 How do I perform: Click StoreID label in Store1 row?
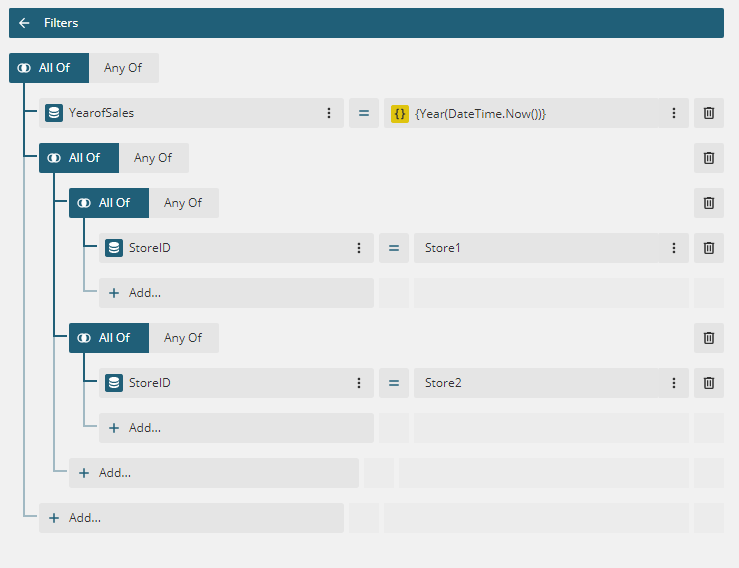(150, 248)
